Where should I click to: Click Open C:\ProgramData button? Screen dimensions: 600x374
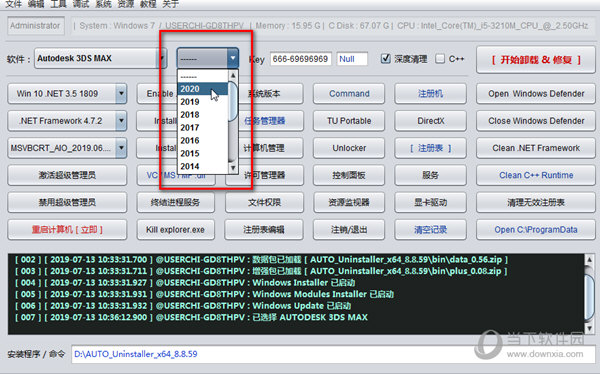coord(536,230)
